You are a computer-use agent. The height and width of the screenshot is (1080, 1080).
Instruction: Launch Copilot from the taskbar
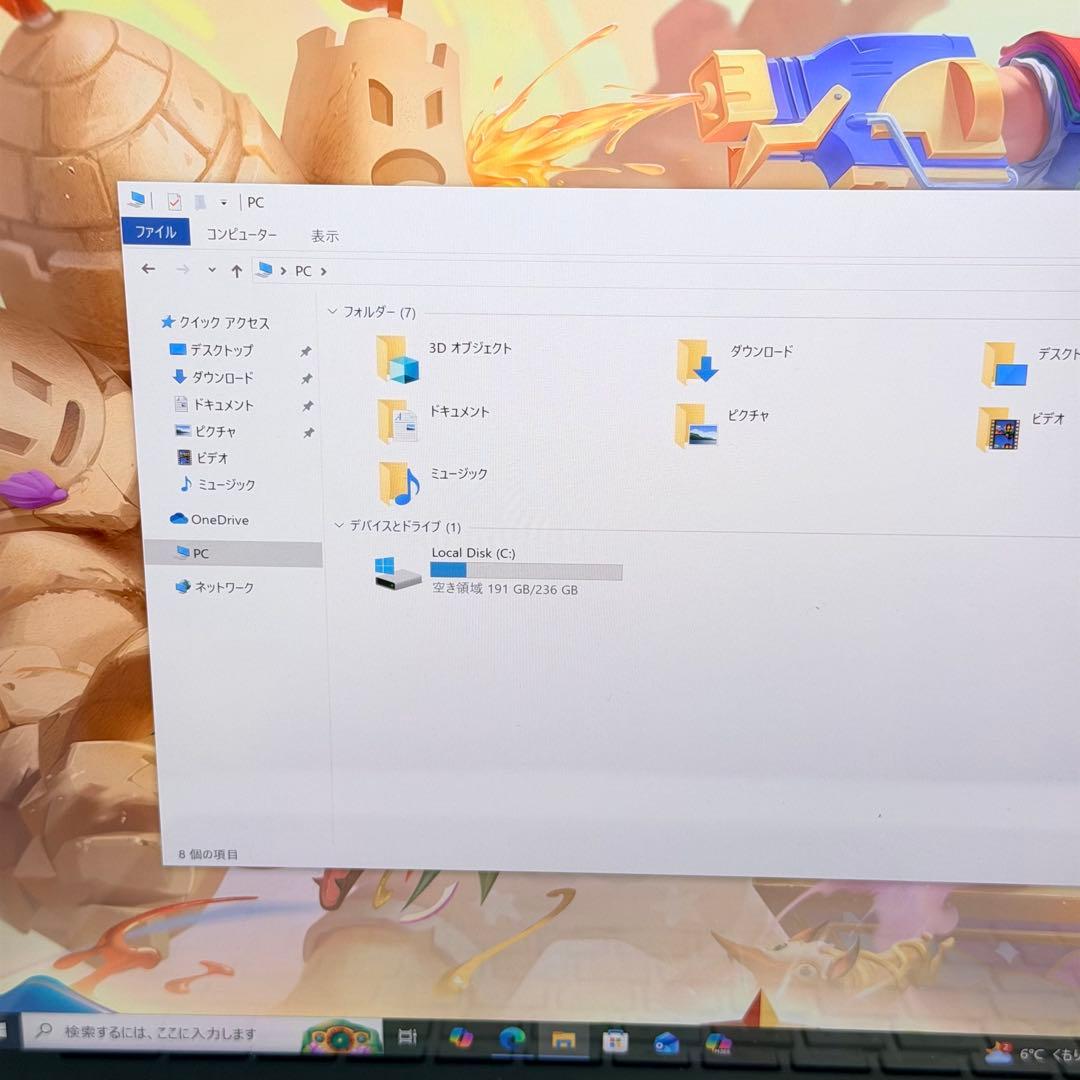coord(460,1037)
